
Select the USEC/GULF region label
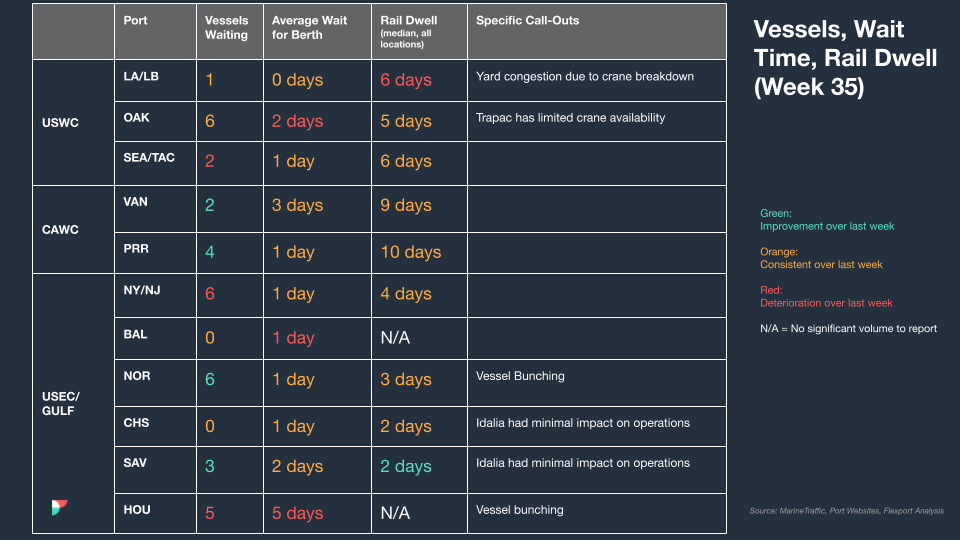61,403
